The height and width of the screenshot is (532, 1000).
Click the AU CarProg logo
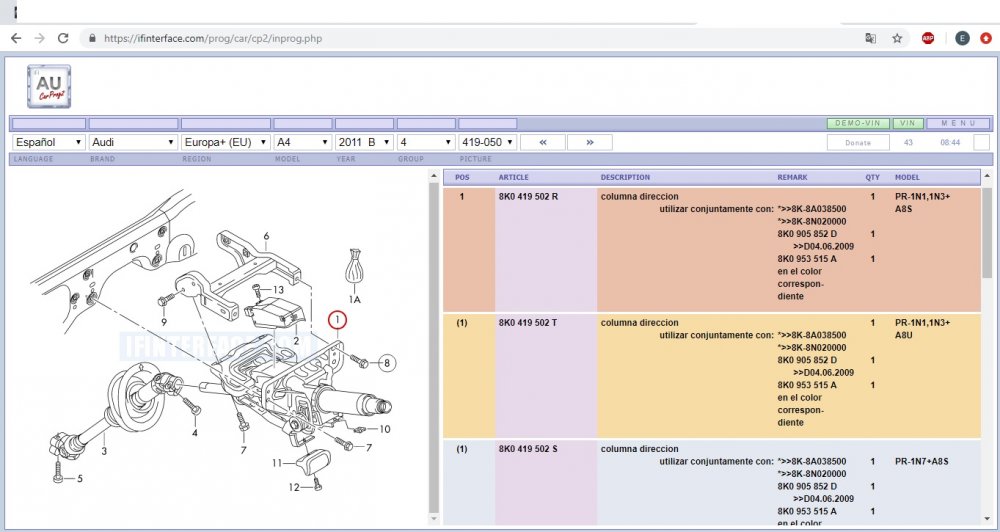click(49, 86)
